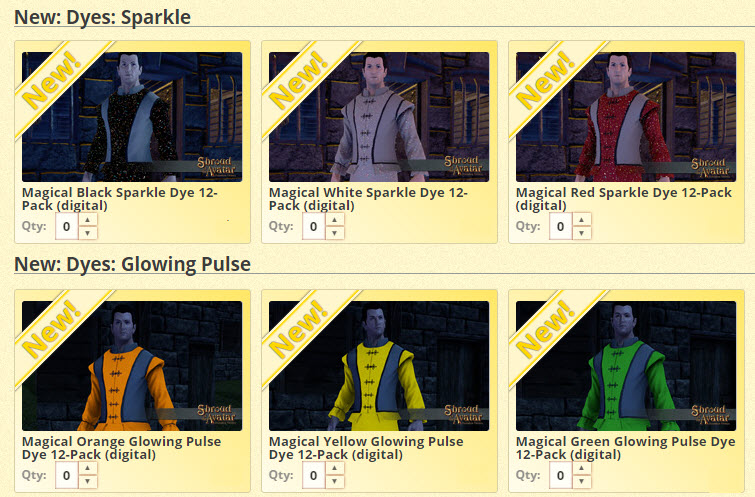The height and width of the screenshot is (497, 755).
Task: Decrease quantity of Yellow Glowing Pulse Dye
Action: click(335, 481)
